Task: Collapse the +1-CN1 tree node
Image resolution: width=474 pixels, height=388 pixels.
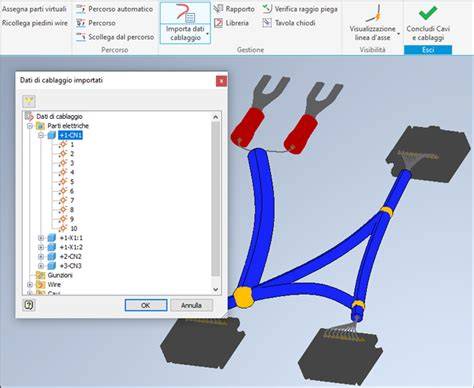Action: 41,135
